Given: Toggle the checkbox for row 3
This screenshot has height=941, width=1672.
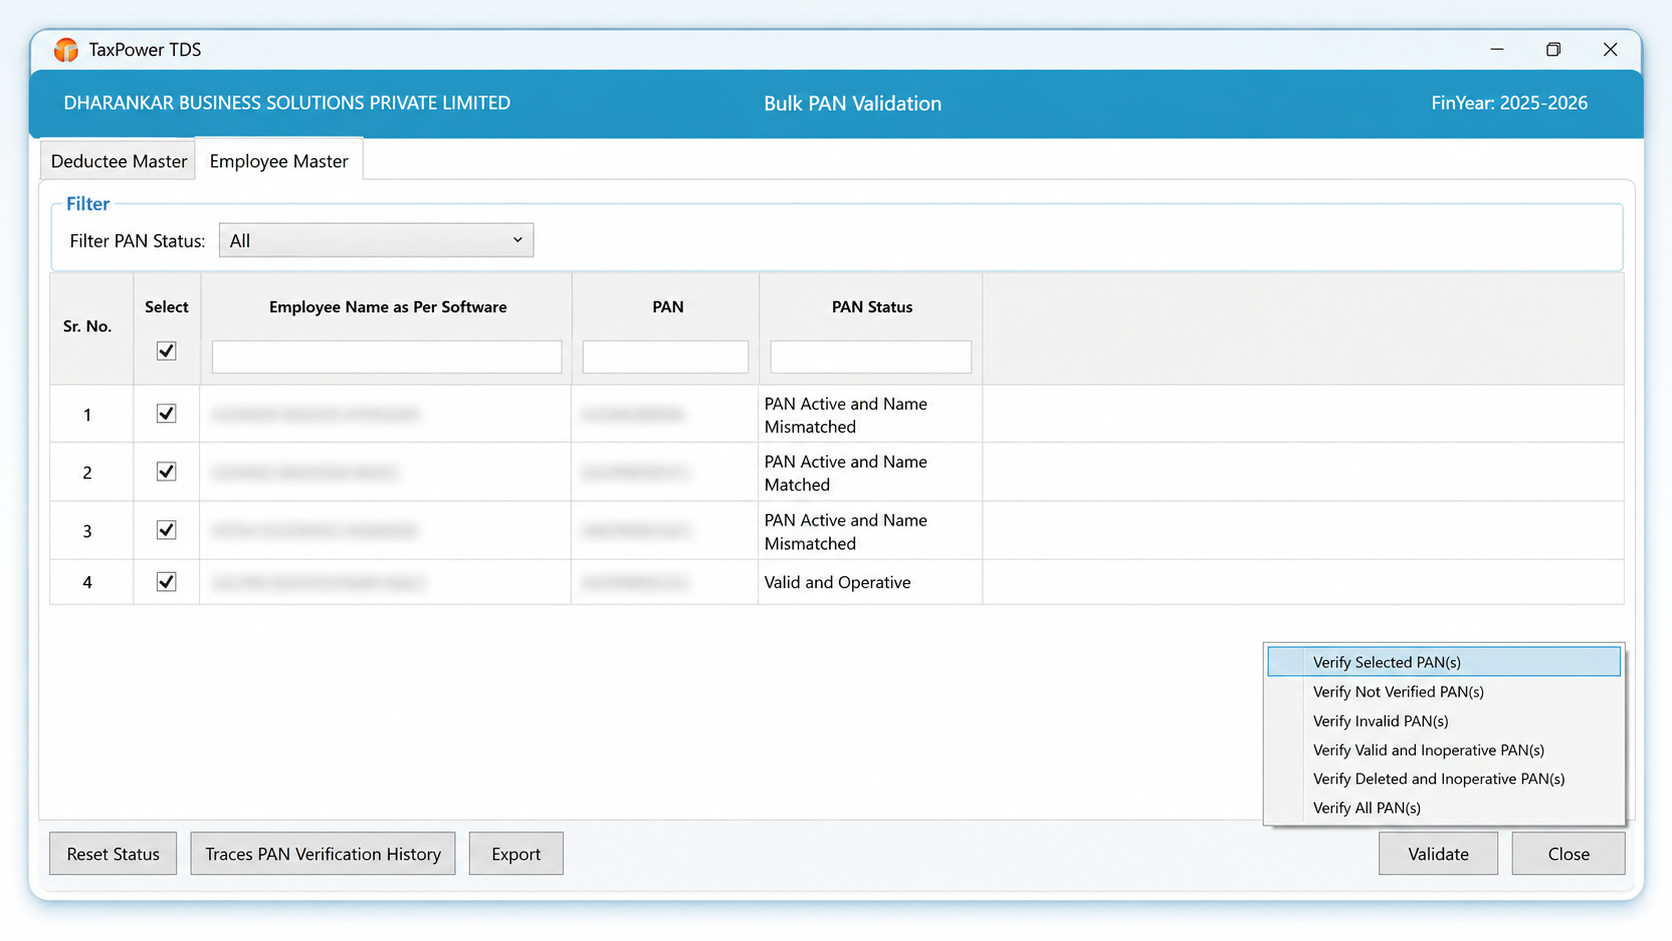Looking at the screenshot, I should (x=166, y=530).
